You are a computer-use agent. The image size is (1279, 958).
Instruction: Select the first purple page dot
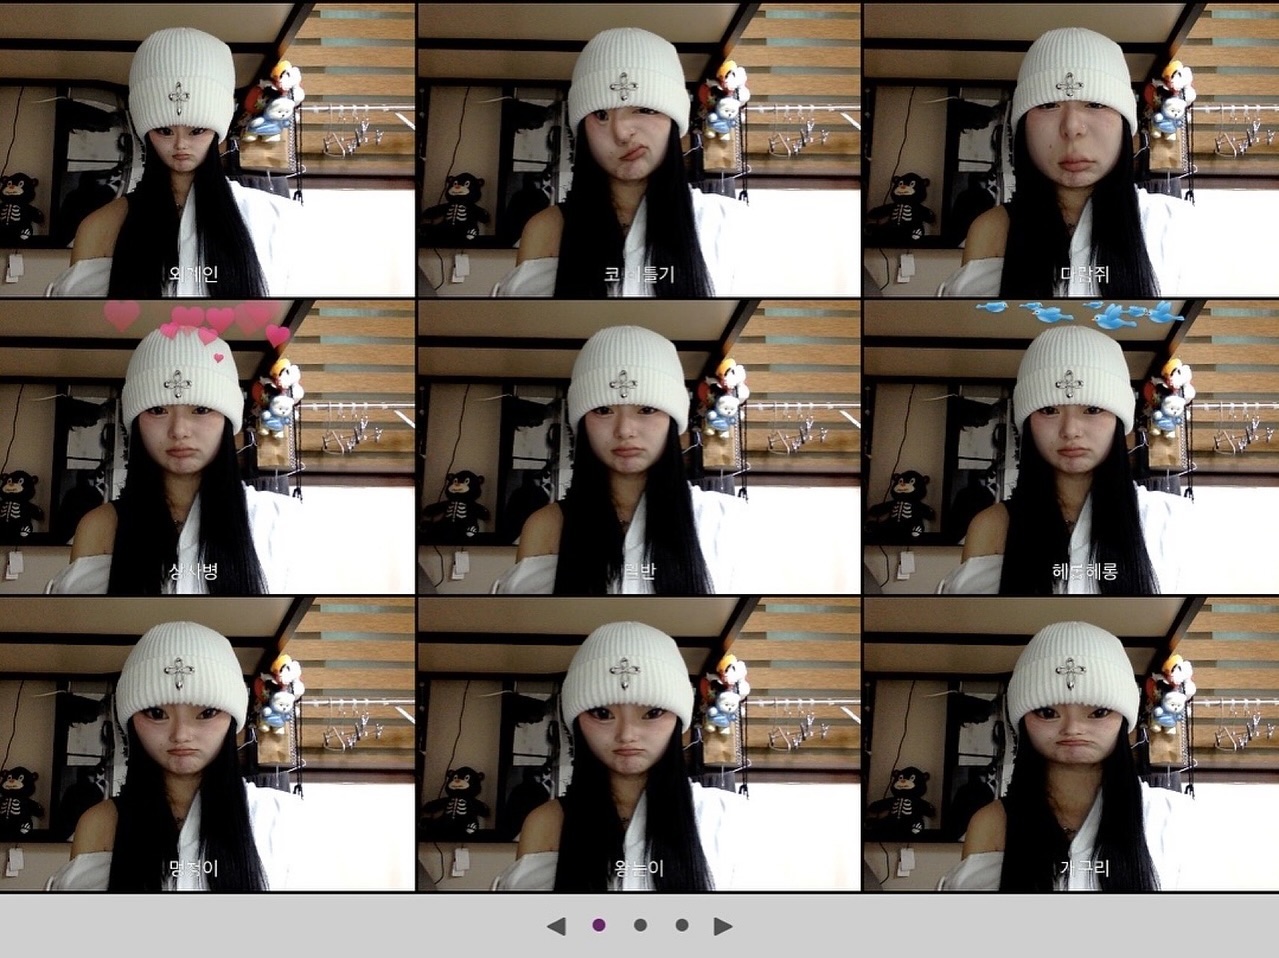[599, 925]
